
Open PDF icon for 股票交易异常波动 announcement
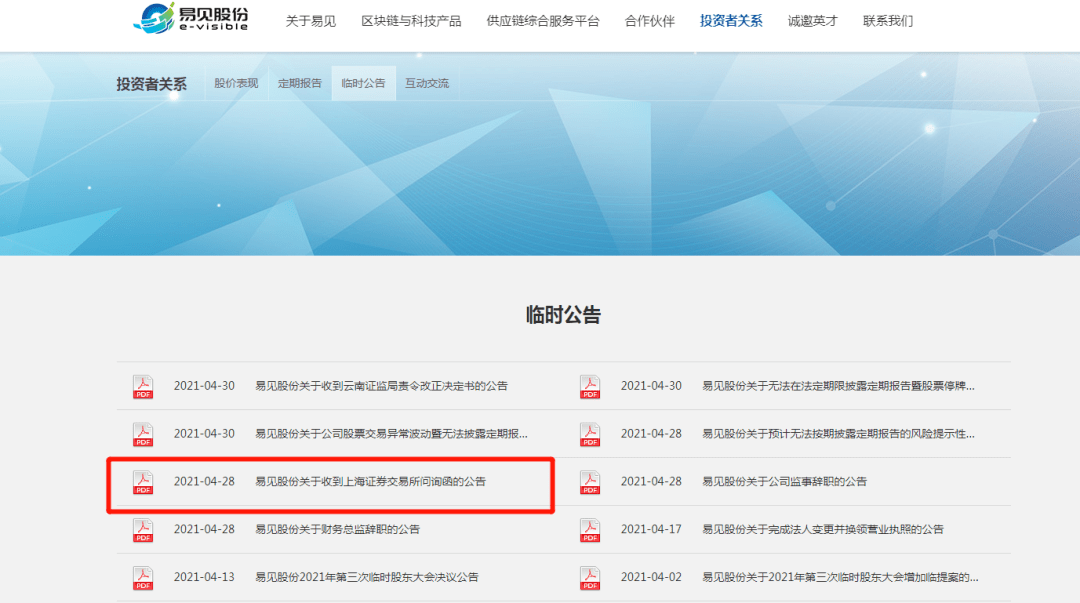tap(143, 434)
